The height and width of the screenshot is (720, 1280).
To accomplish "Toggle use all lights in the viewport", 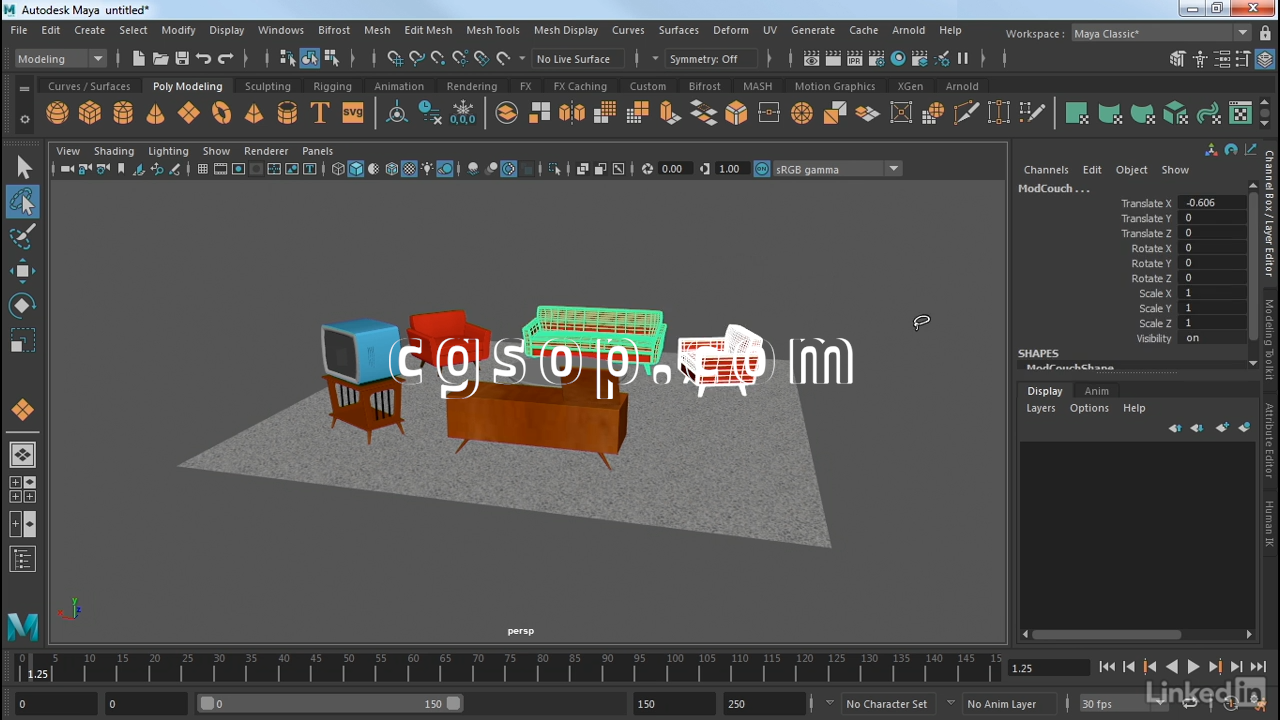I will pos(427,169).
